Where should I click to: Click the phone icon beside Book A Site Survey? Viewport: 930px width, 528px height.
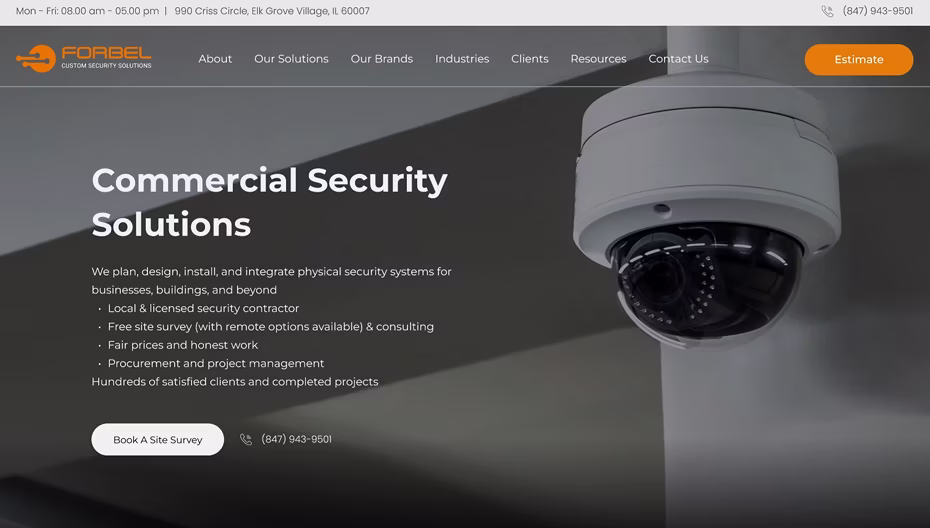pyautogui.click(x=246, y=440)
